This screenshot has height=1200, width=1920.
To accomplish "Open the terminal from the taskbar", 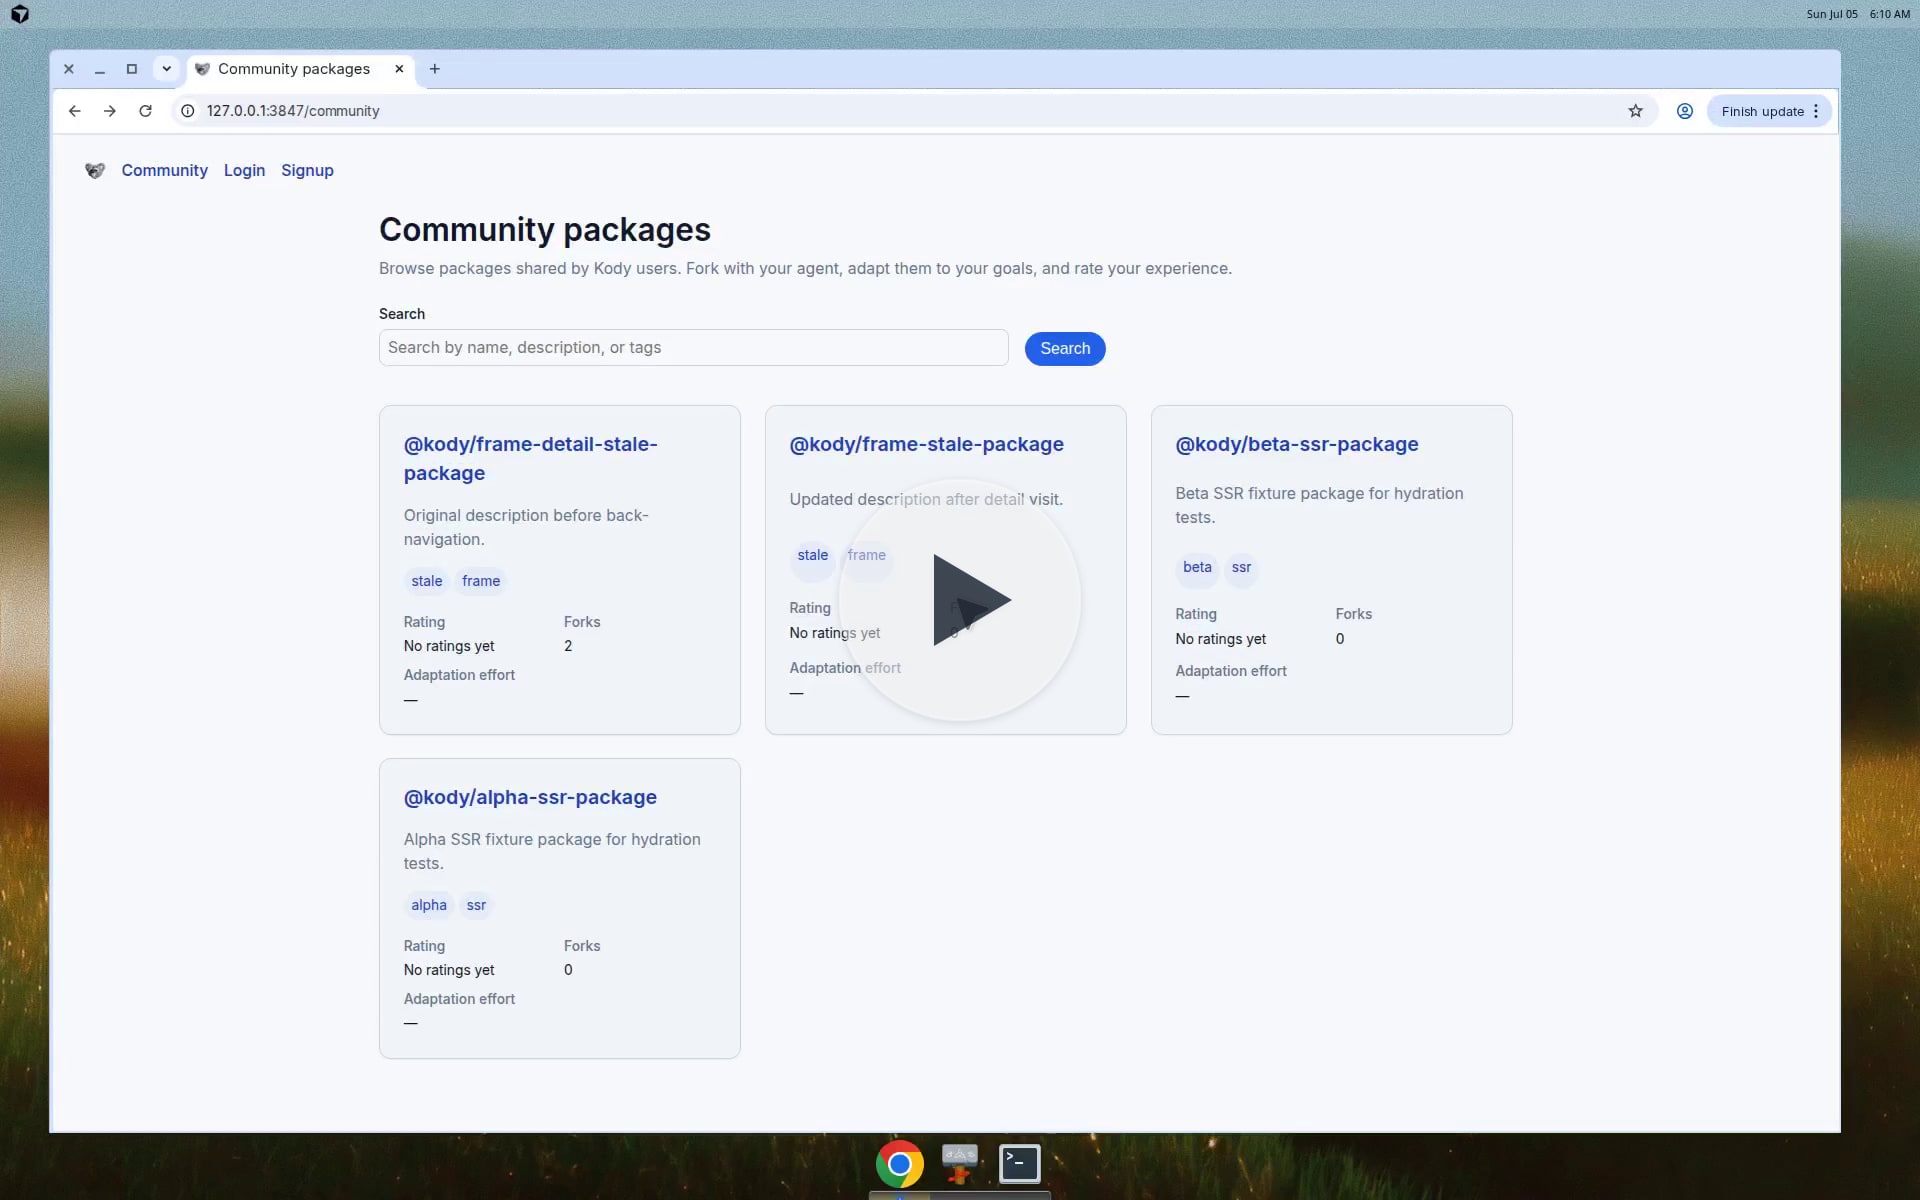I will coord(1020,1163).
